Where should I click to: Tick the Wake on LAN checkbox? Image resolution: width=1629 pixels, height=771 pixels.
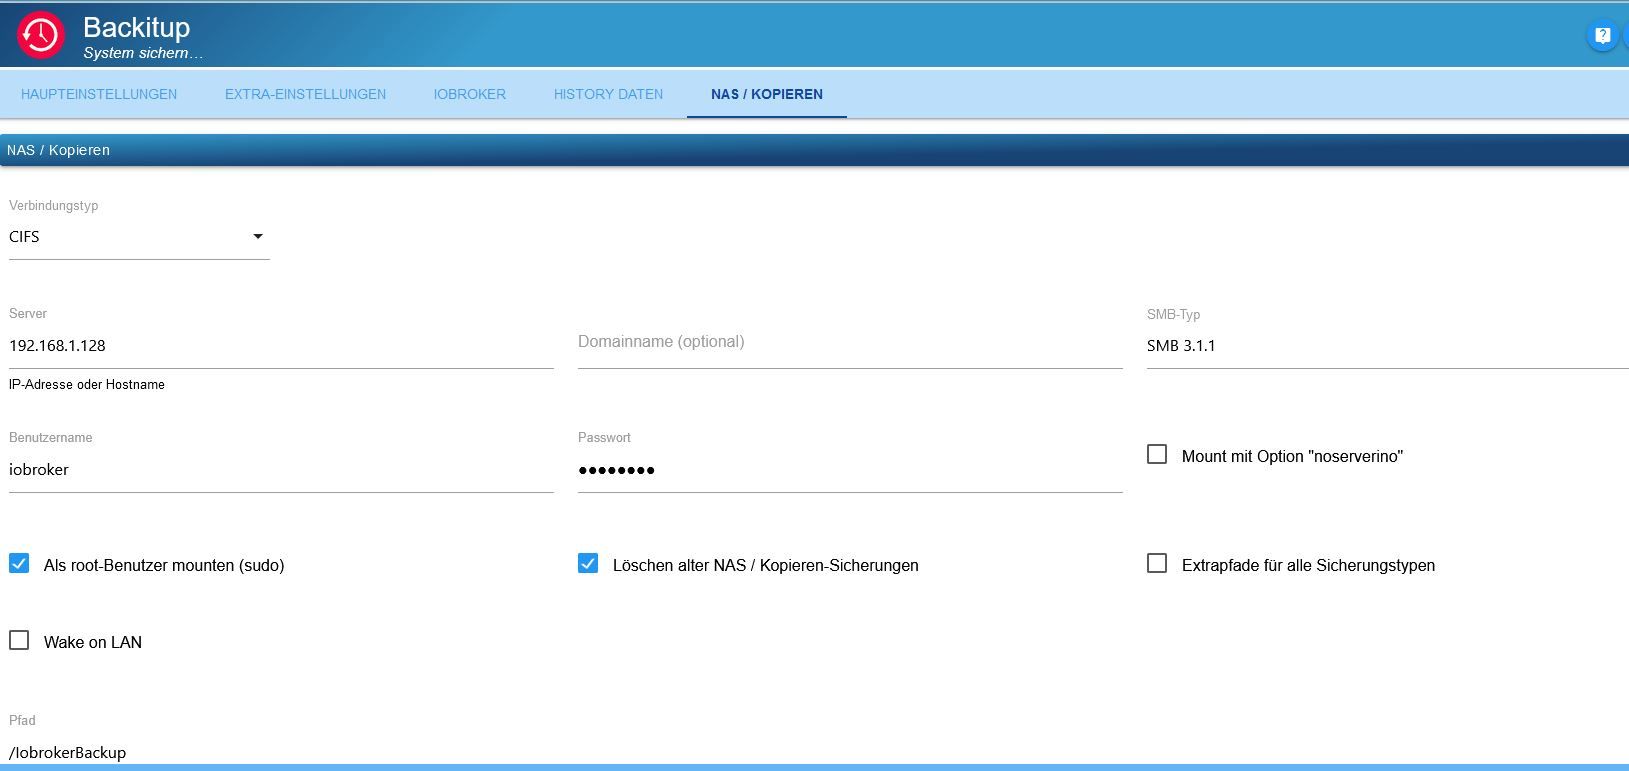point(19,641)
